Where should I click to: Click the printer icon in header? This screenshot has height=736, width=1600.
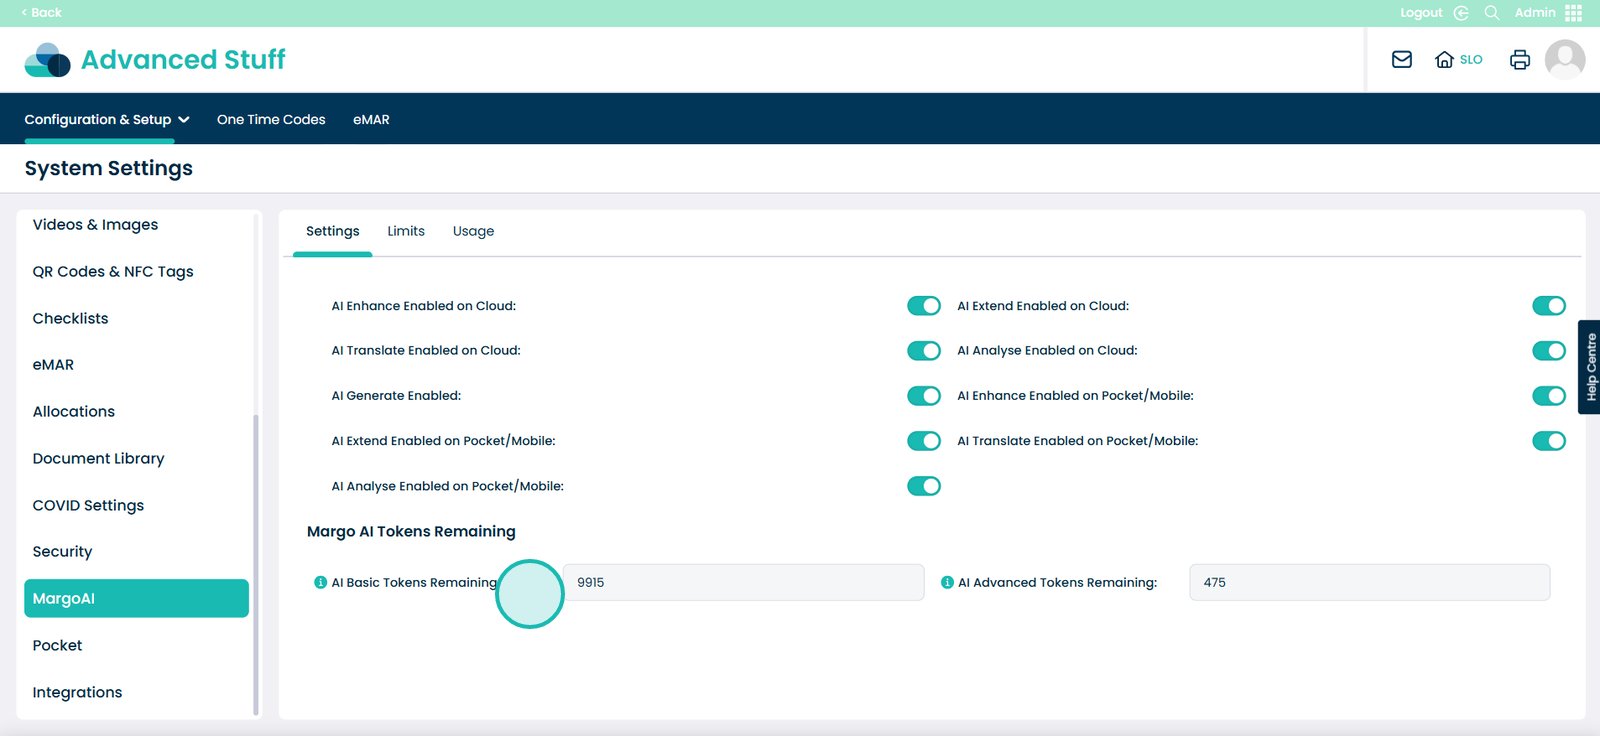(x=1519, y=60)
